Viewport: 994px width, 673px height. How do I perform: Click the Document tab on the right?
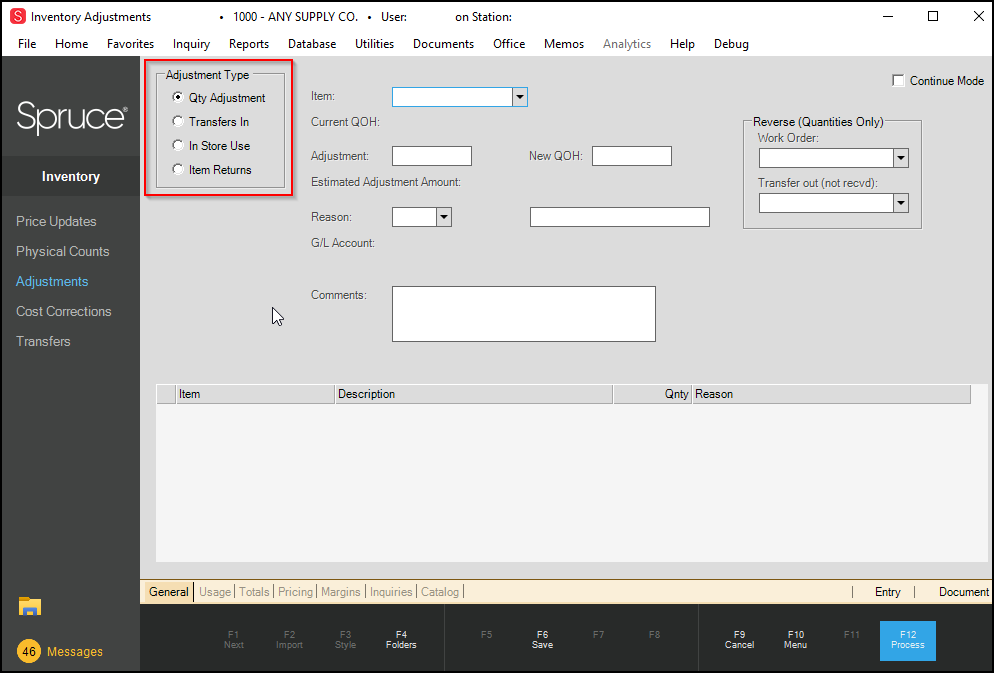964,591
